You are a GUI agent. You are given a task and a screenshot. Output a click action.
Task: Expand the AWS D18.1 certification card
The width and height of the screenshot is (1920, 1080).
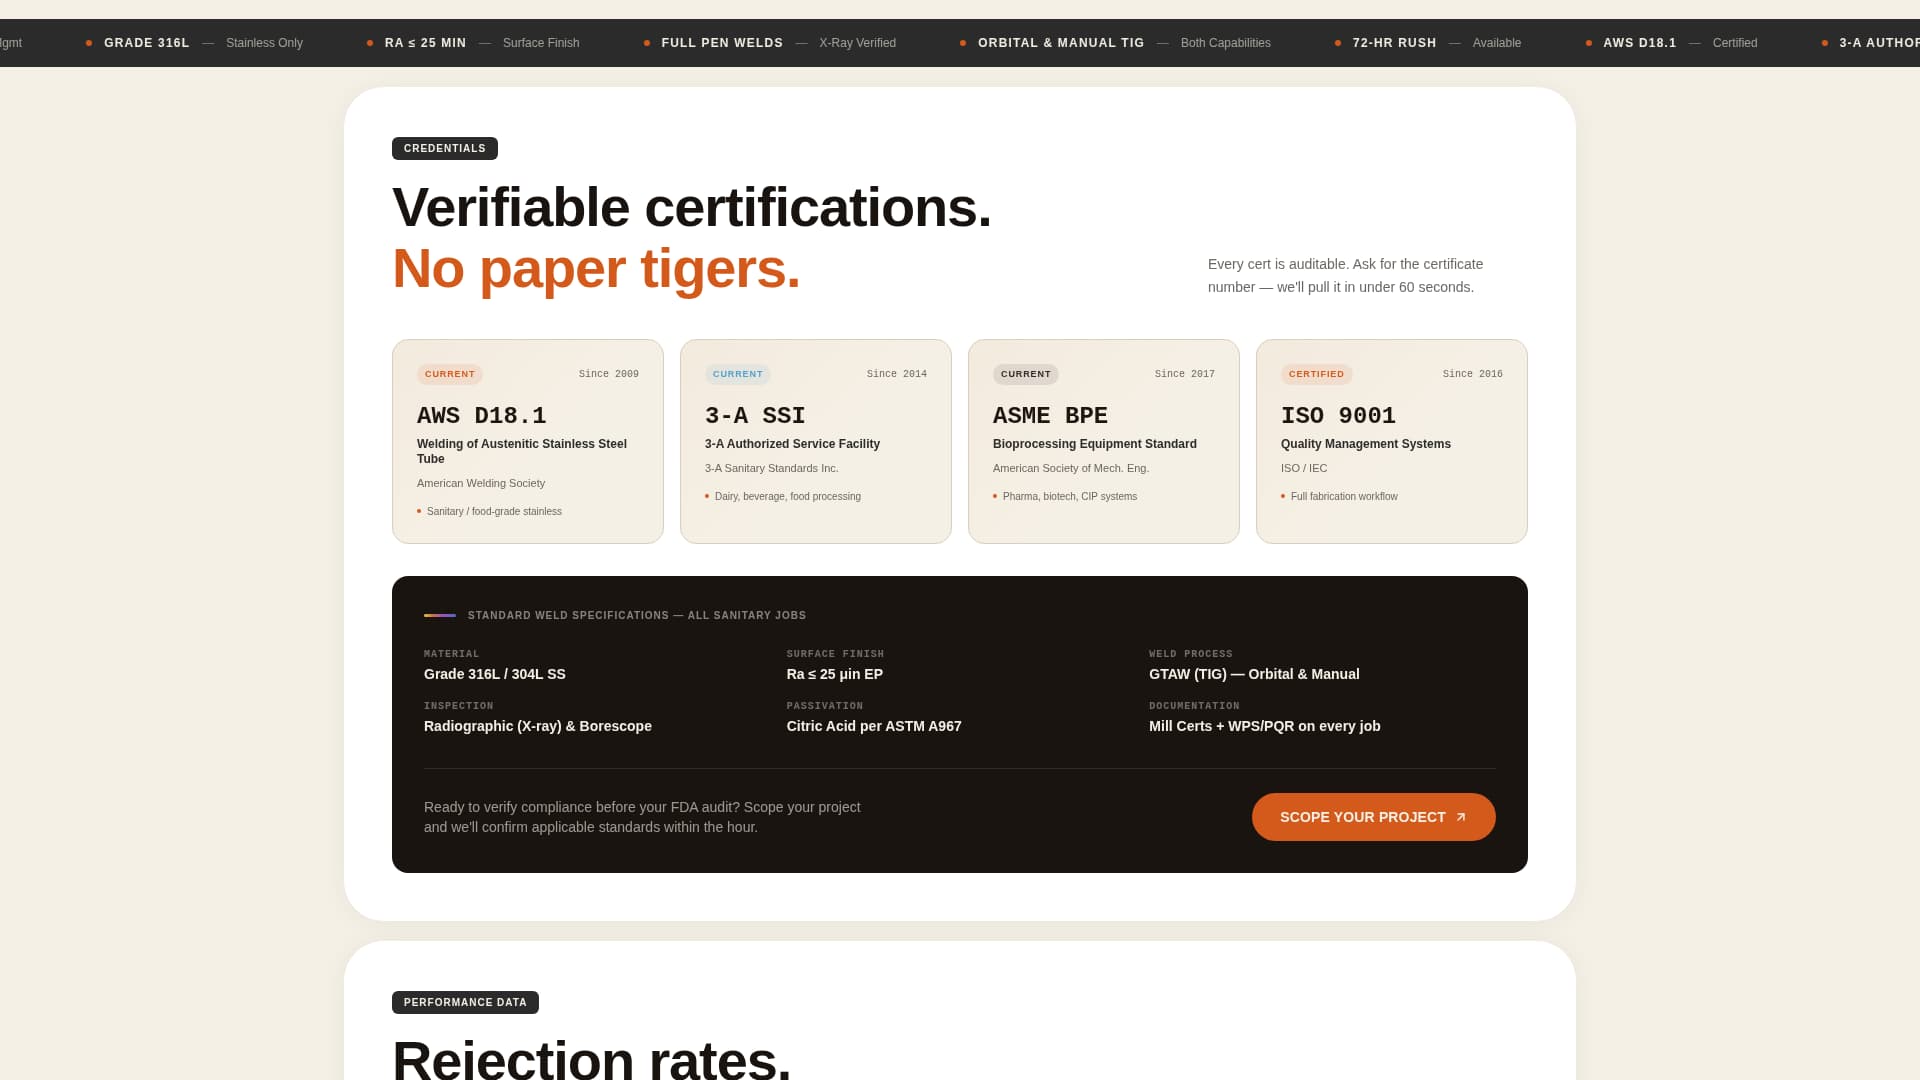tap(527, 442)
